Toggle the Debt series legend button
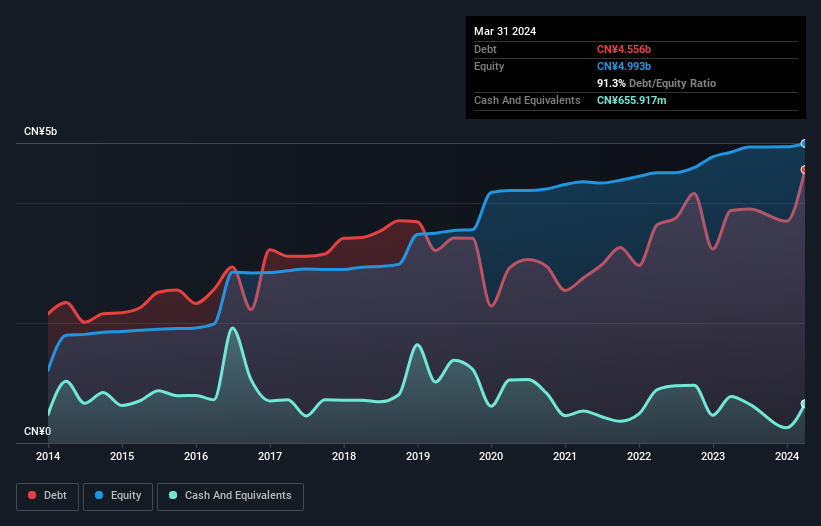The width and height of the screenshot is (821, 526). 48,496
